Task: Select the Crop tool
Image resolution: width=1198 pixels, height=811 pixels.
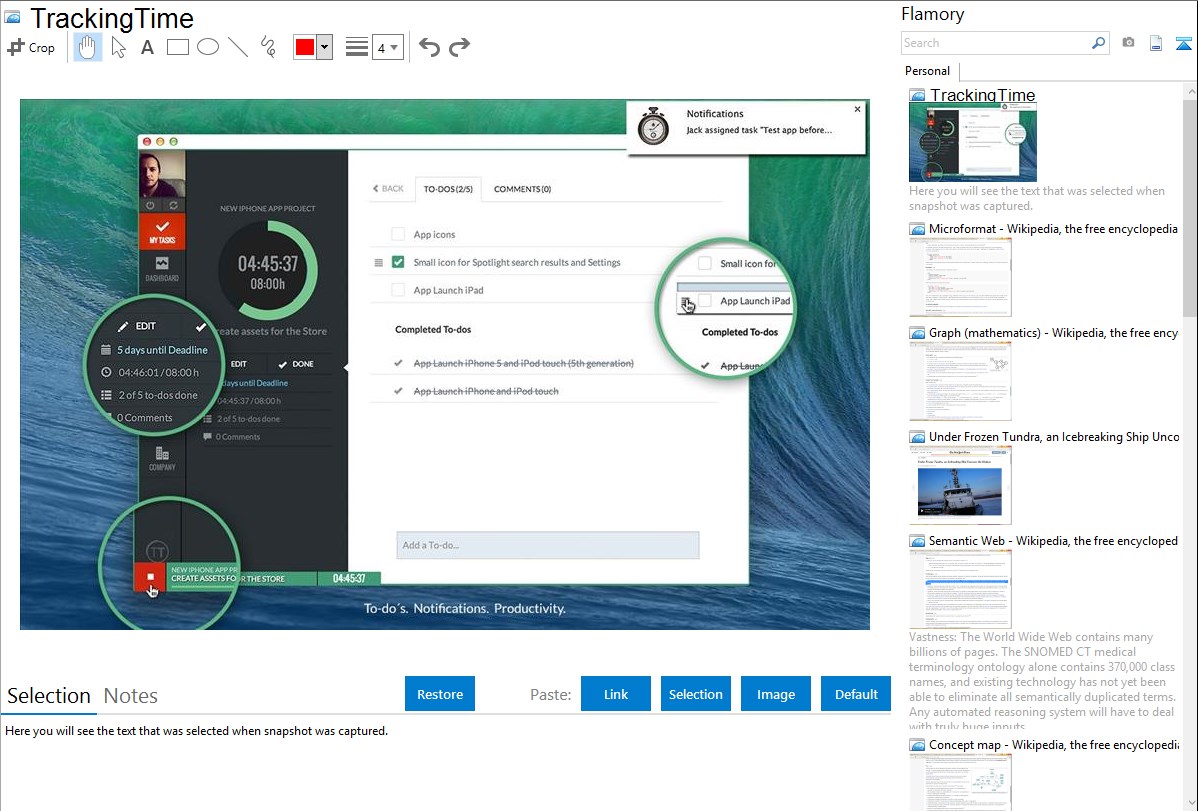Action: click(x=31, y=47)
